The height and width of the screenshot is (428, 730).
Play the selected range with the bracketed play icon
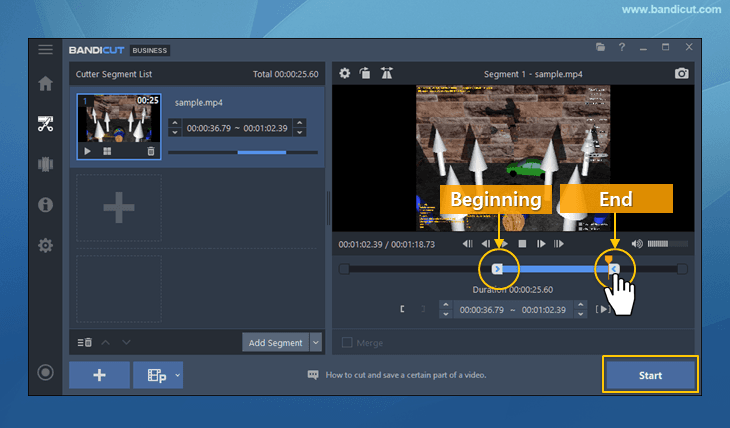pos(603,309)
